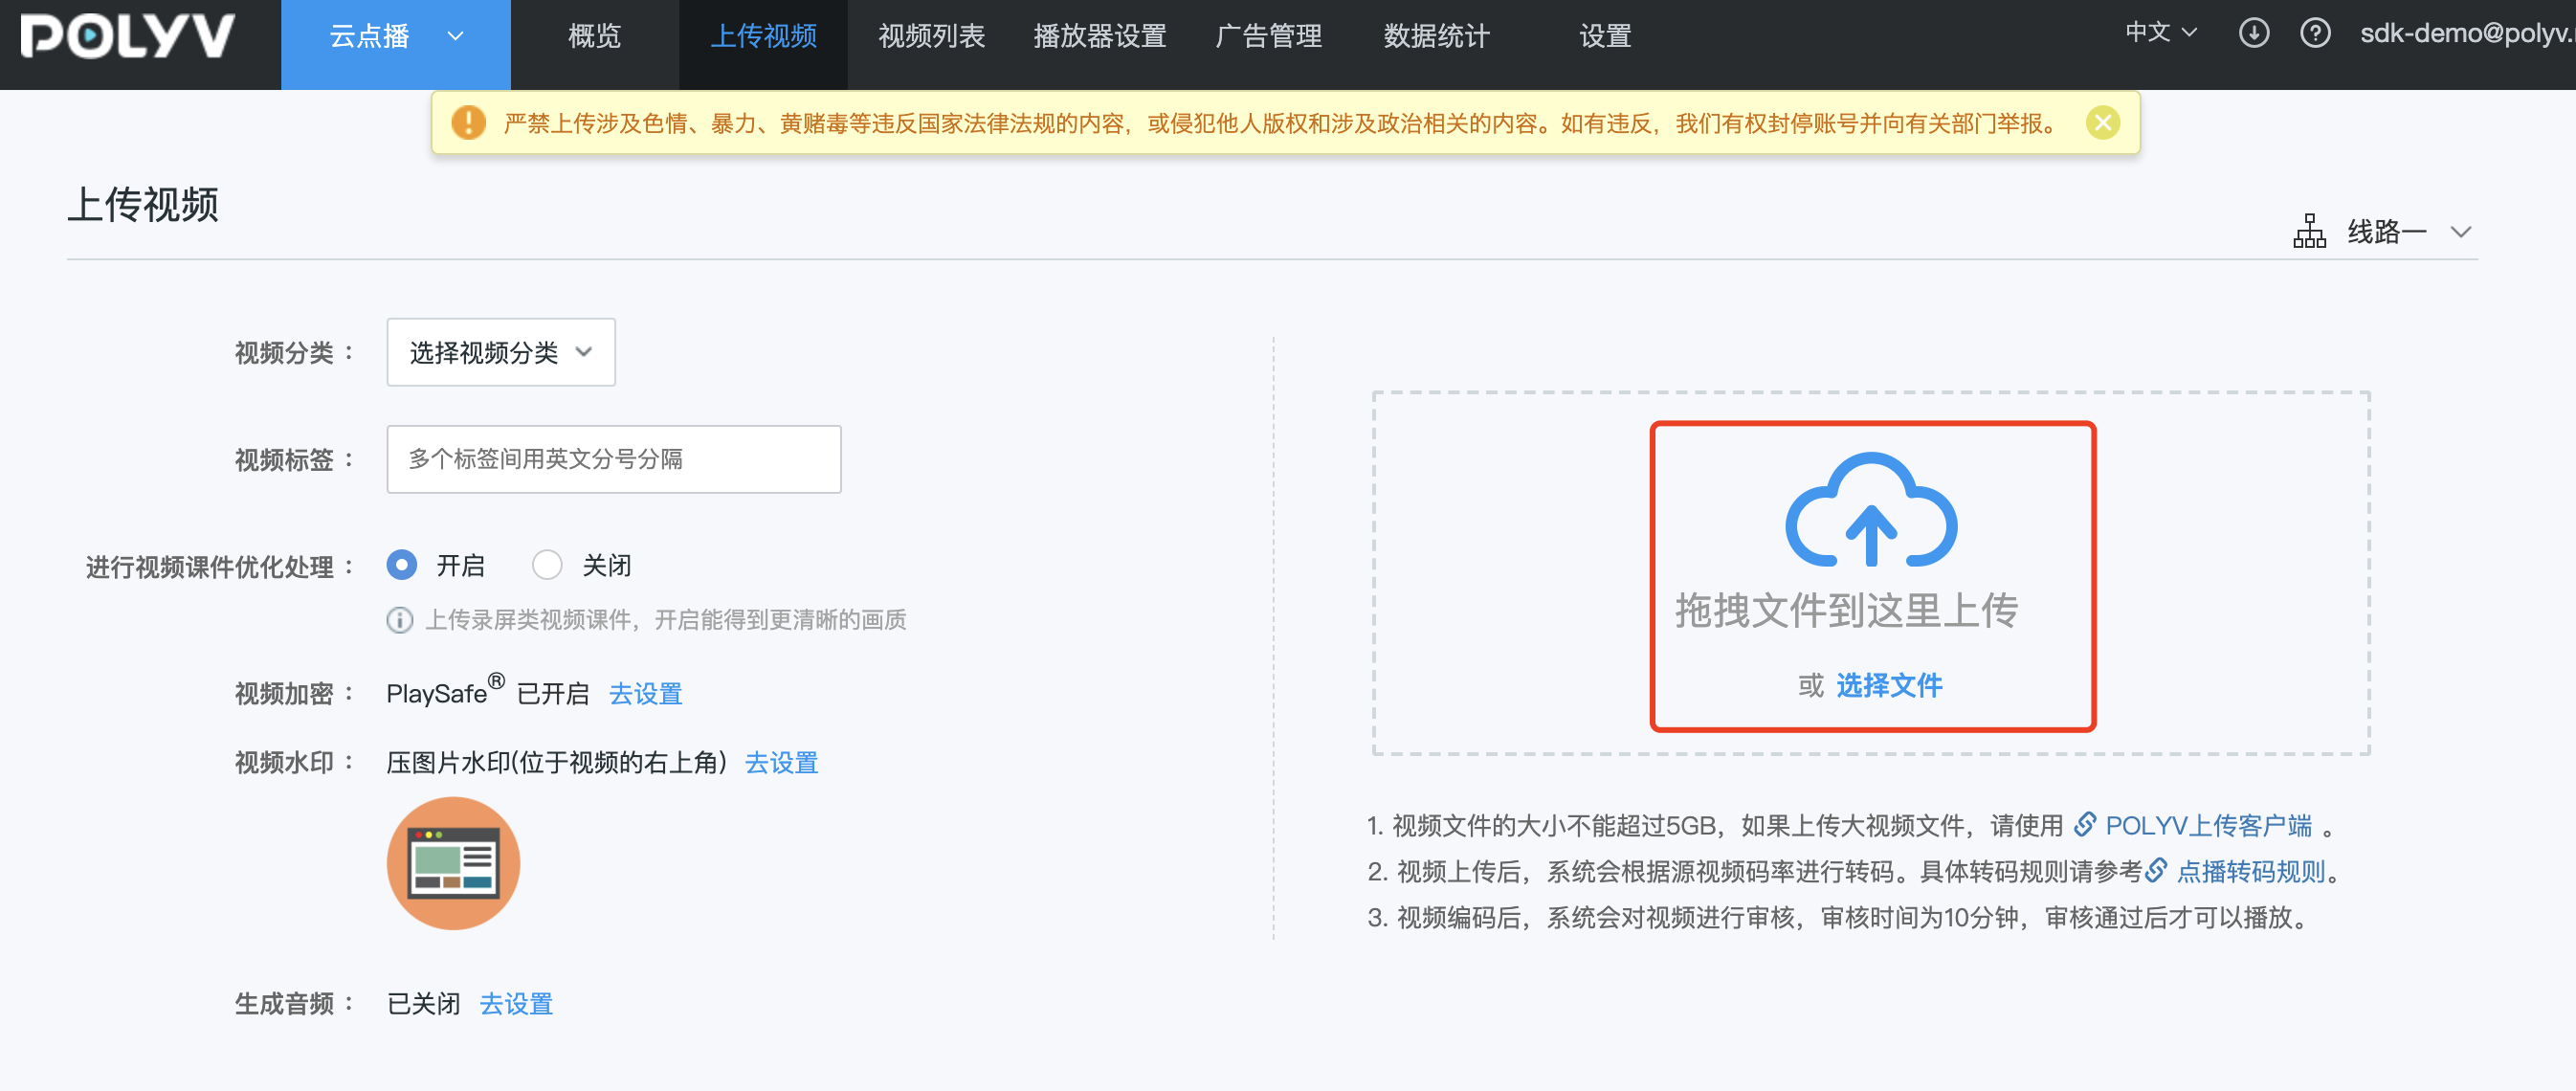Image resolution: width=2576 pixels, height=1091 pixels.
Task: Click link icon before POLYV上传客户端
Action: point(2085,824)
